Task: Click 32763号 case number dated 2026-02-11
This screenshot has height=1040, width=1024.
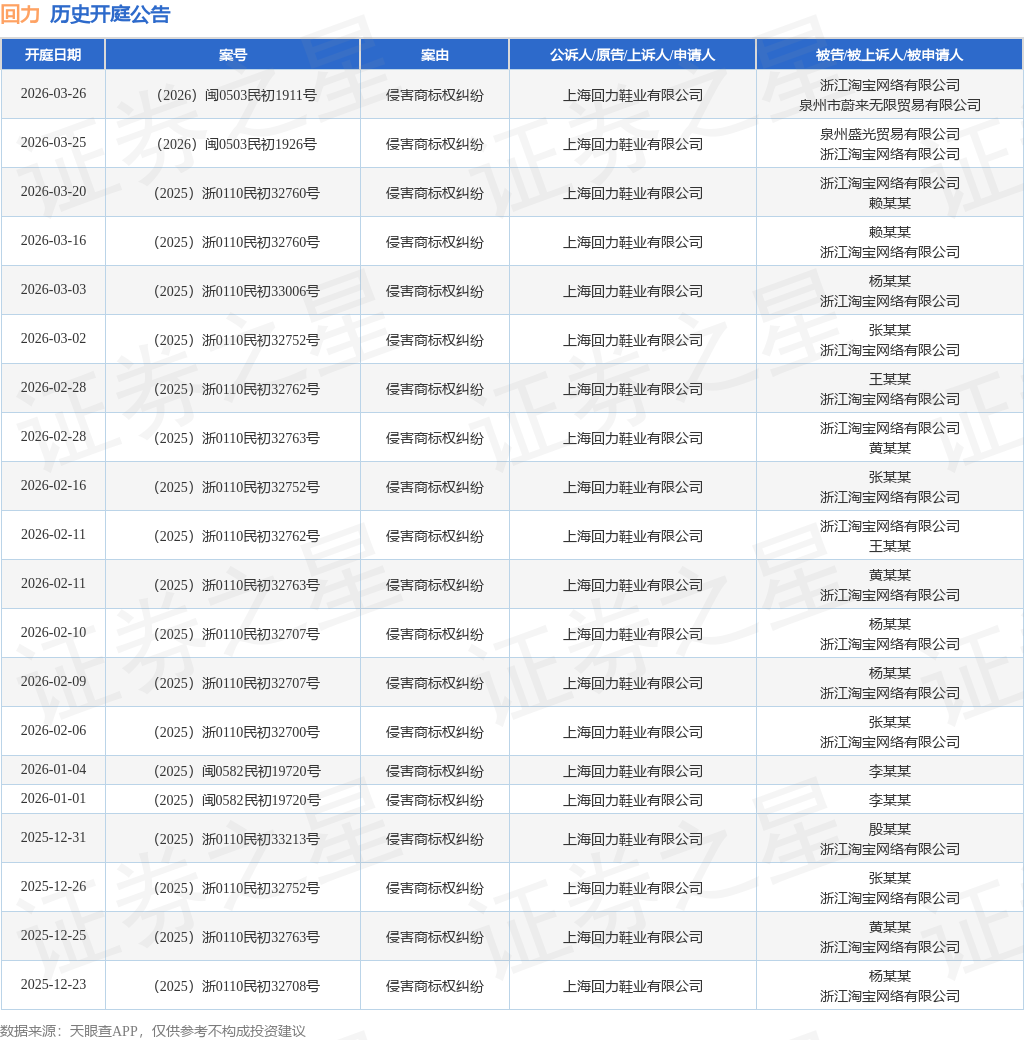Action: point(236,586)
